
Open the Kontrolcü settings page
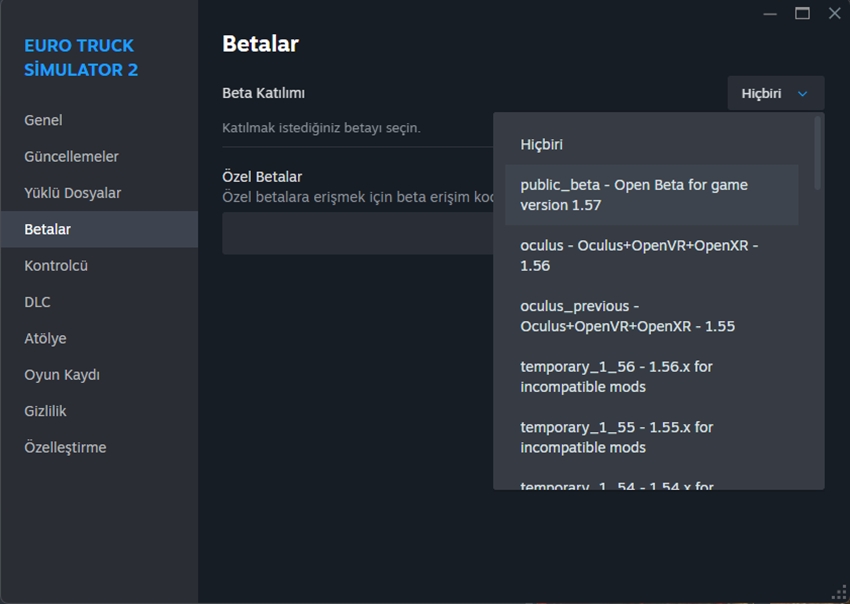56,265
